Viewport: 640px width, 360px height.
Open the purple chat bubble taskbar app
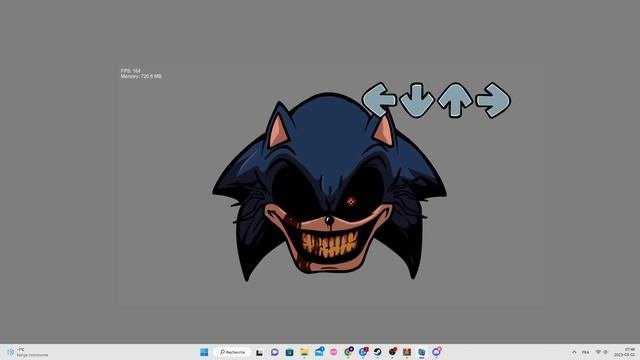[275, 352]
